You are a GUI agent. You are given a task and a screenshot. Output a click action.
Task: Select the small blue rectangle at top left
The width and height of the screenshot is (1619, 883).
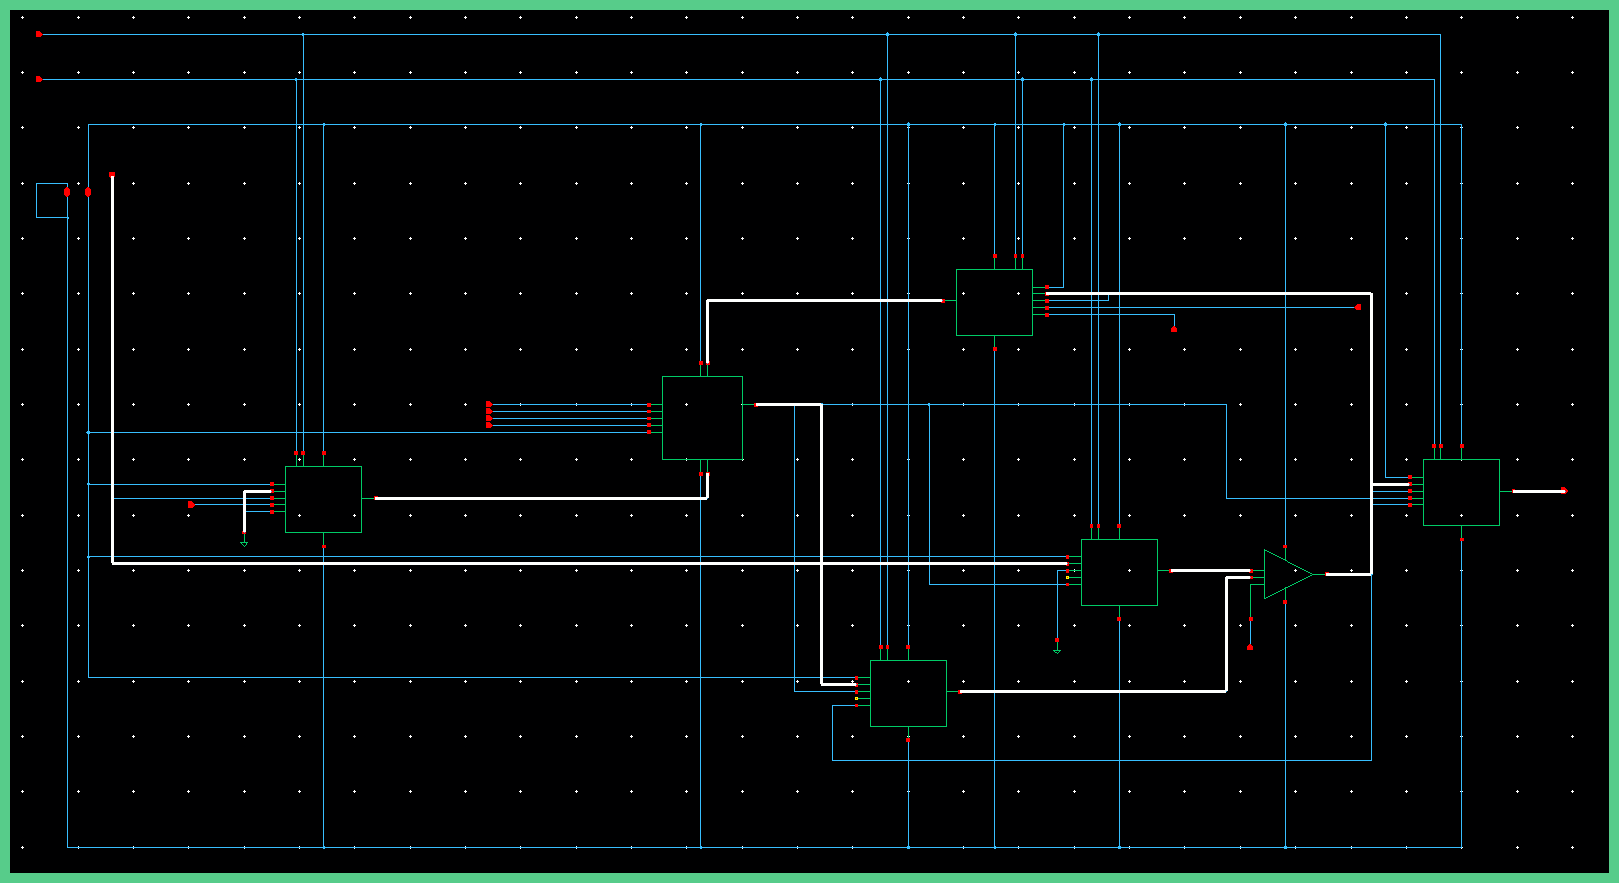52,200
